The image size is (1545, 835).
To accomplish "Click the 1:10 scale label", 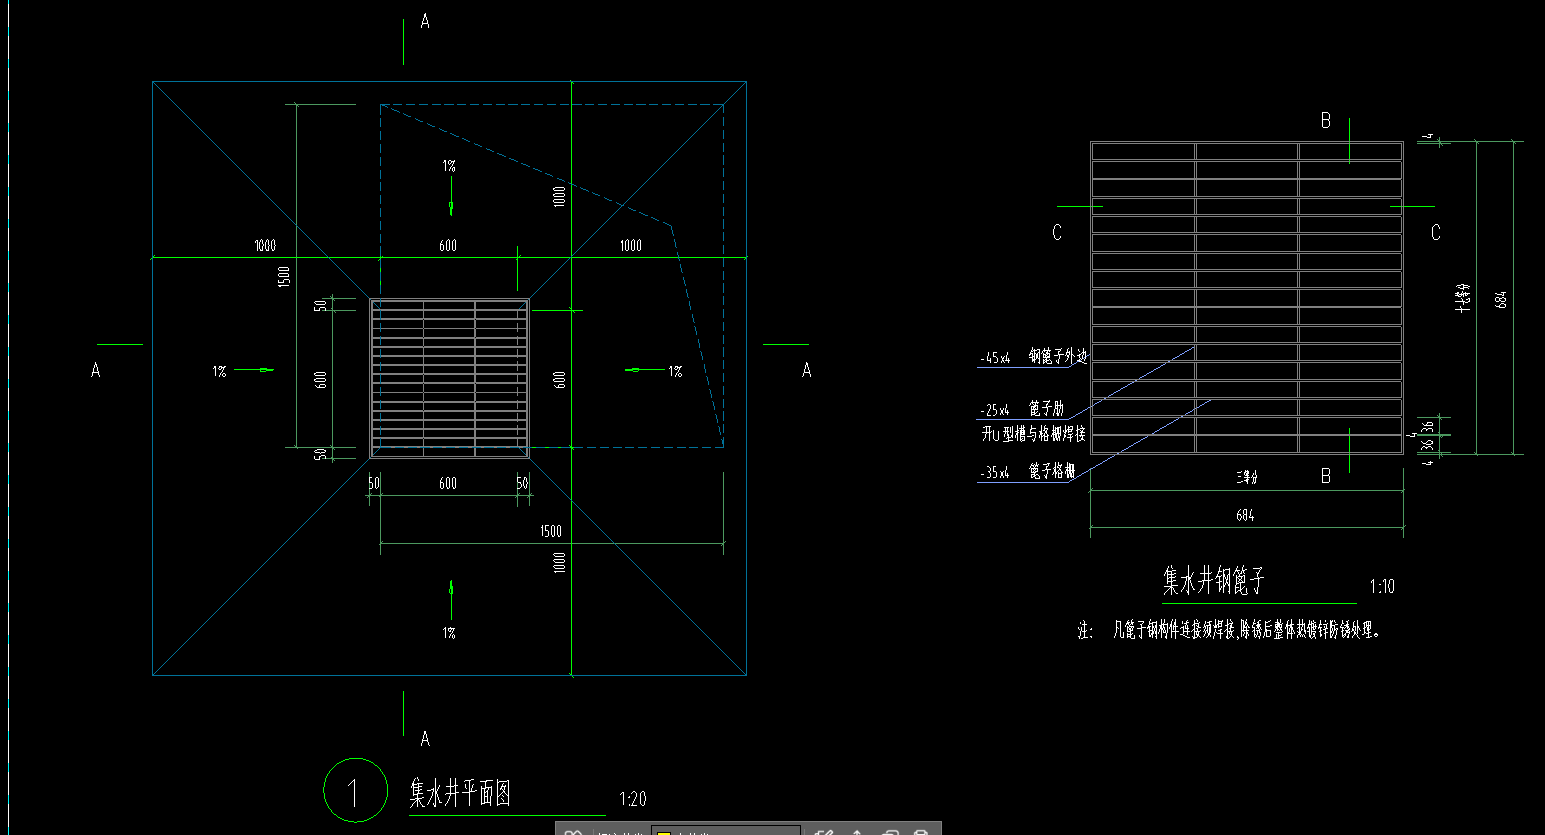I will pos(1382,587).
